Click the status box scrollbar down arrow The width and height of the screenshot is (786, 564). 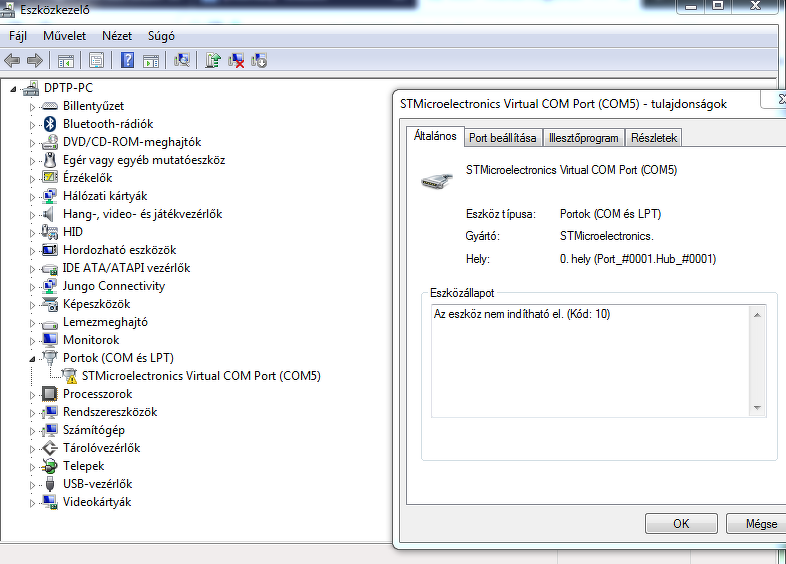757,408
